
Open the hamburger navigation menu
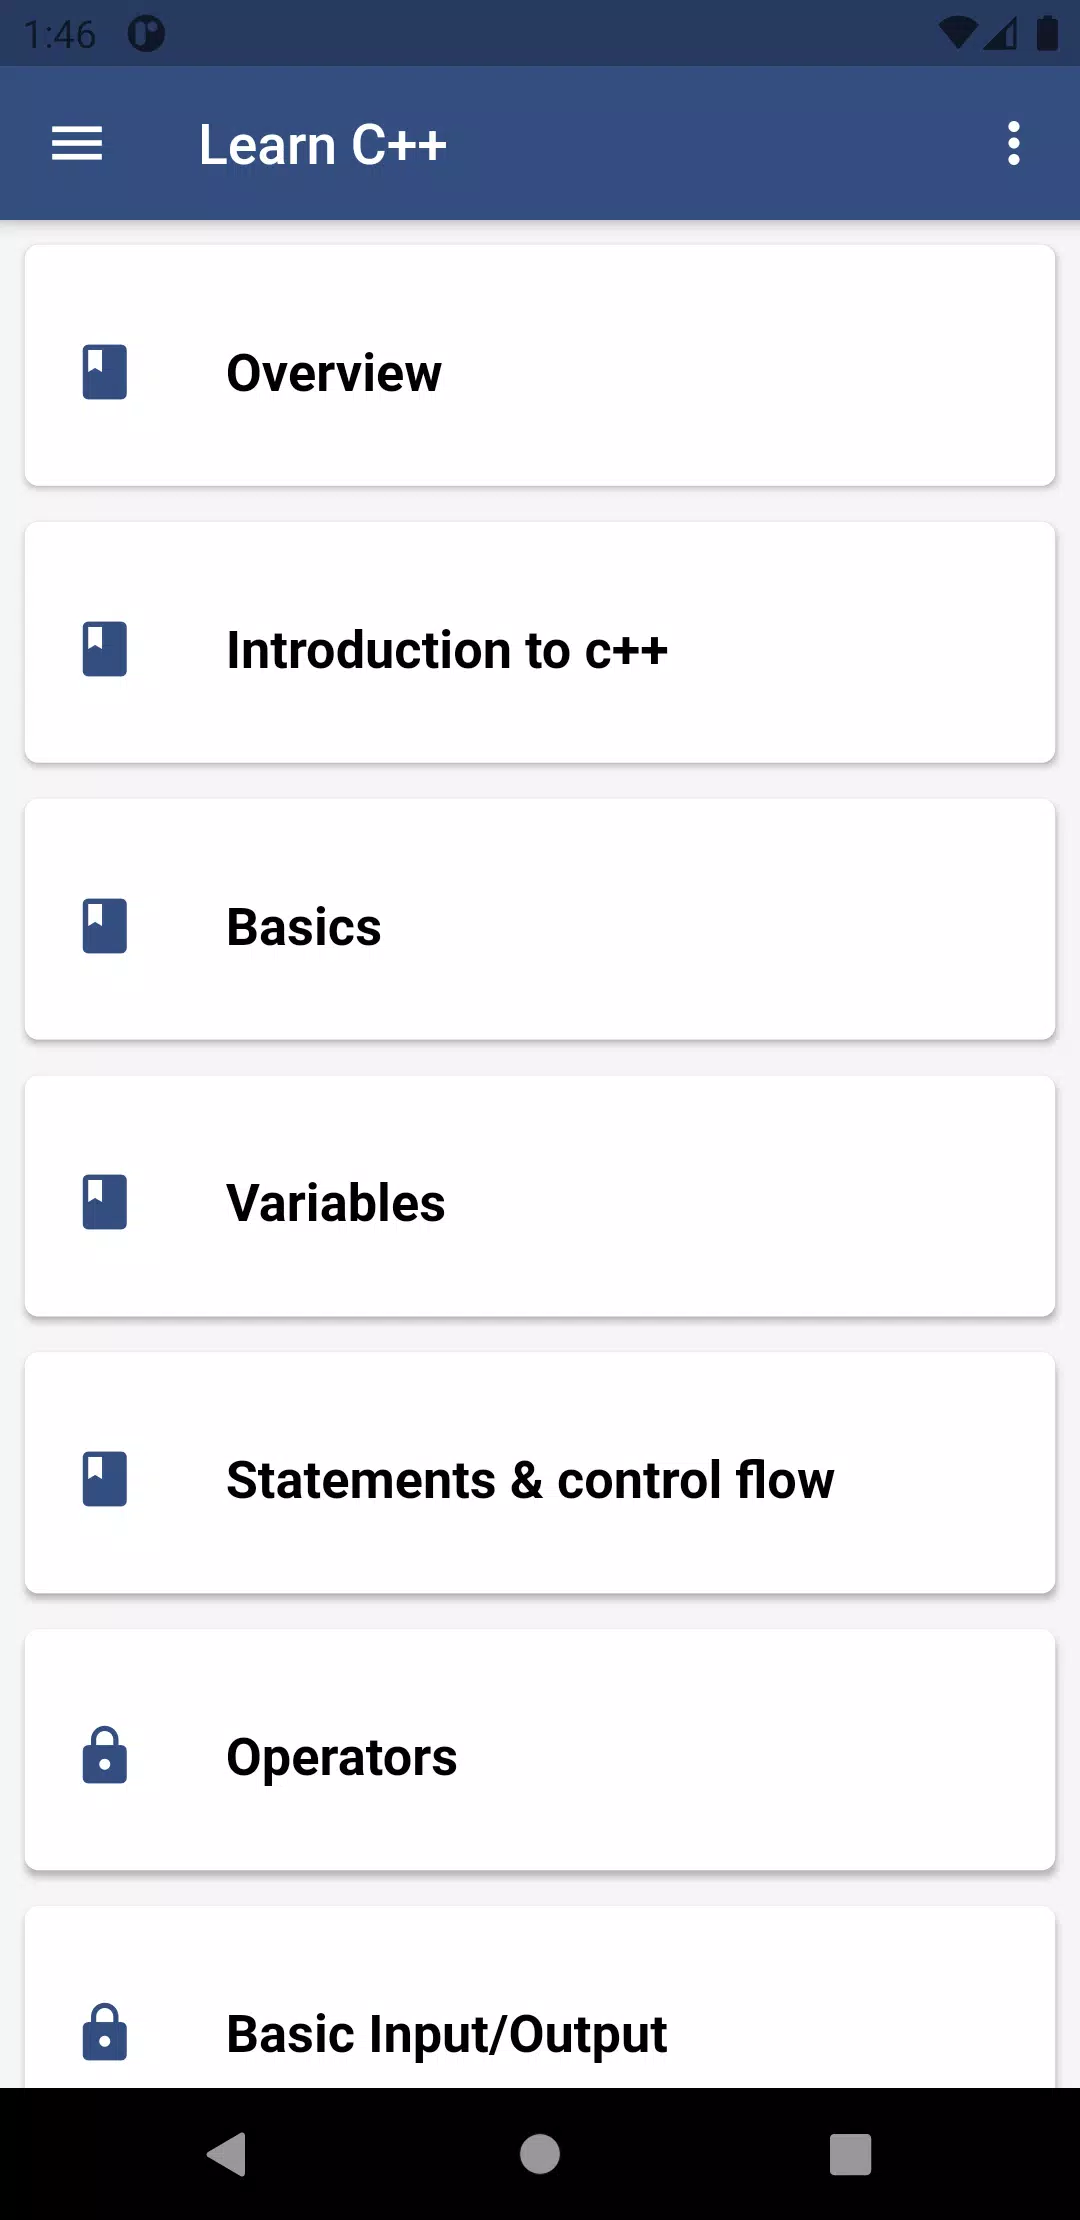pos(77,144)
